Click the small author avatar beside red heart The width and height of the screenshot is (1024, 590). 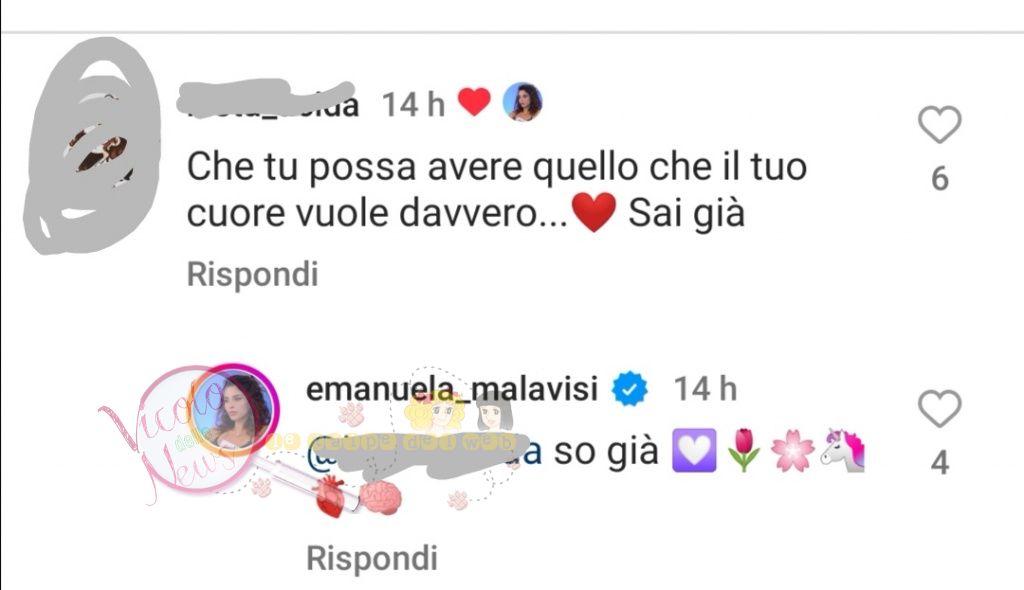pyautogui.click(x=522, y=102)
